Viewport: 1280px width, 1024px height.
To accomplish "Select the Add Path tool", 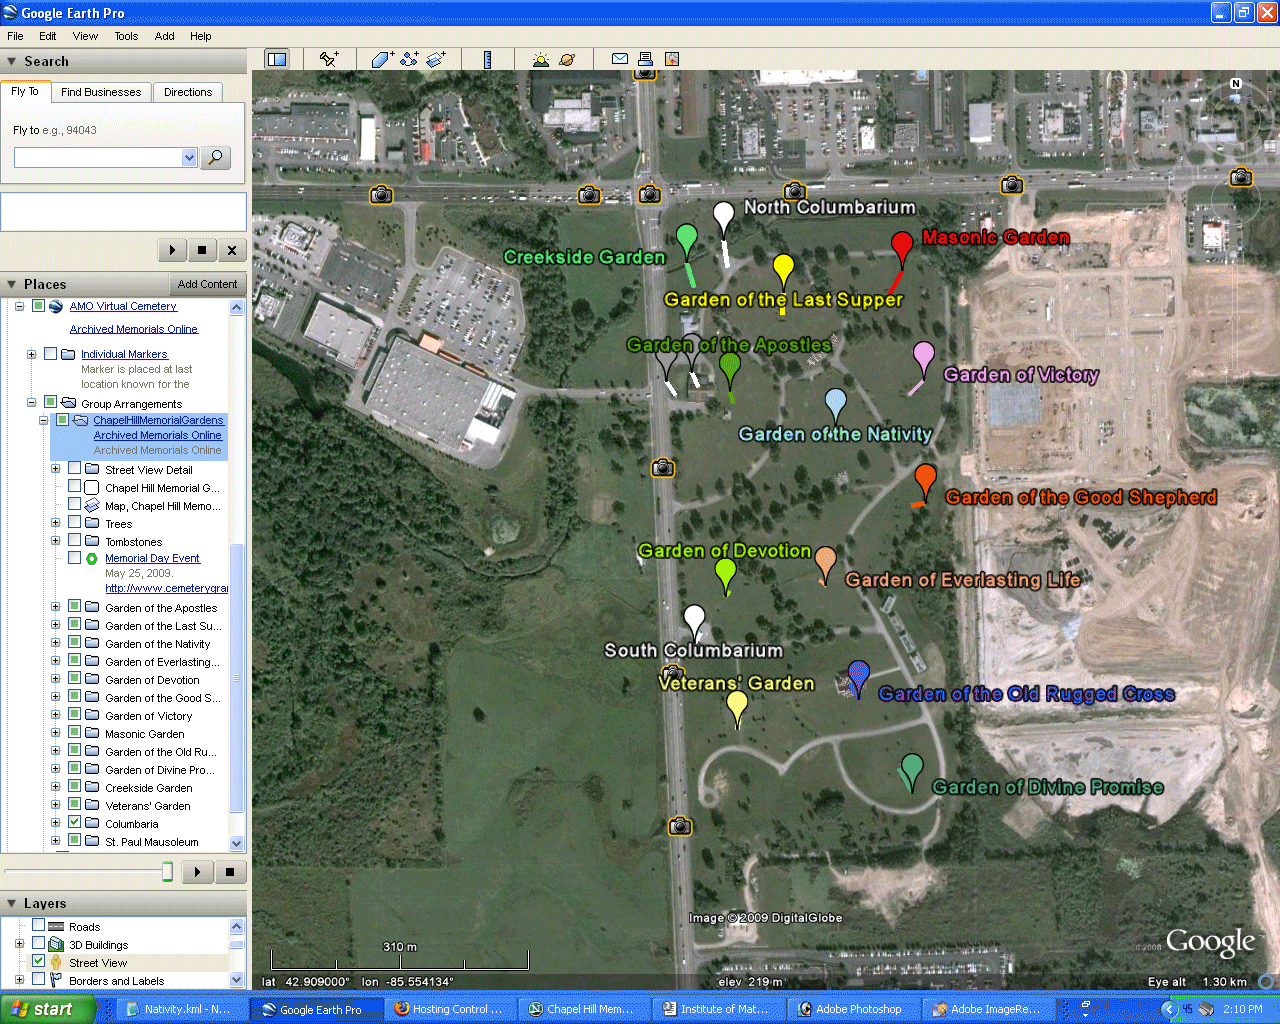I will pos(409,60).
